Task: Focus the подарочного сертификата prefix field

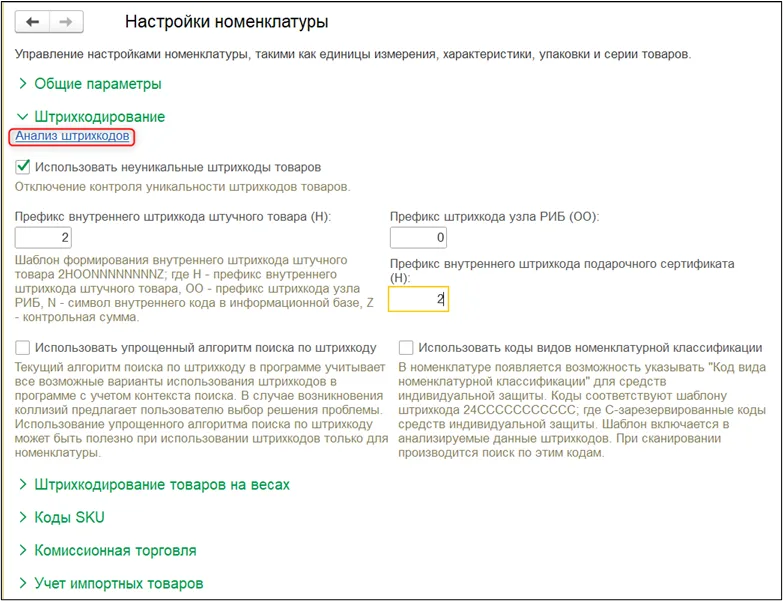Action: pos(418,299)
